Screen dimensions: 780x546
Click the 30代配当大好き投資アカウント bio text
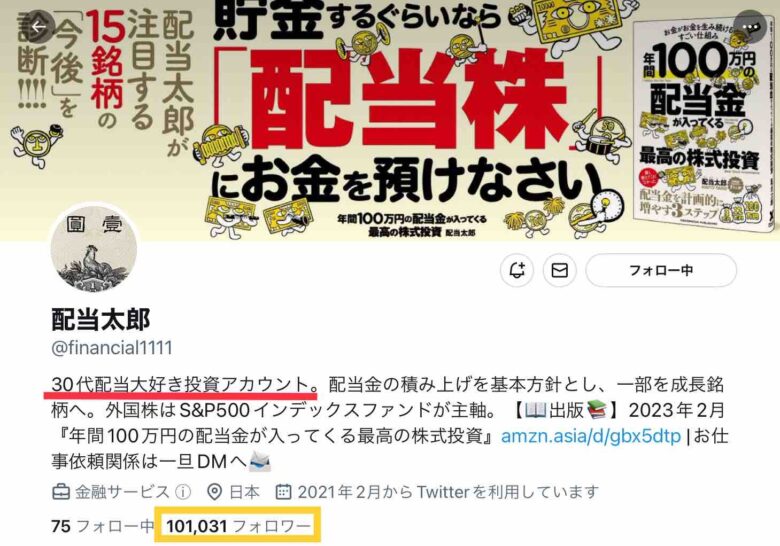tap(180, 385)
